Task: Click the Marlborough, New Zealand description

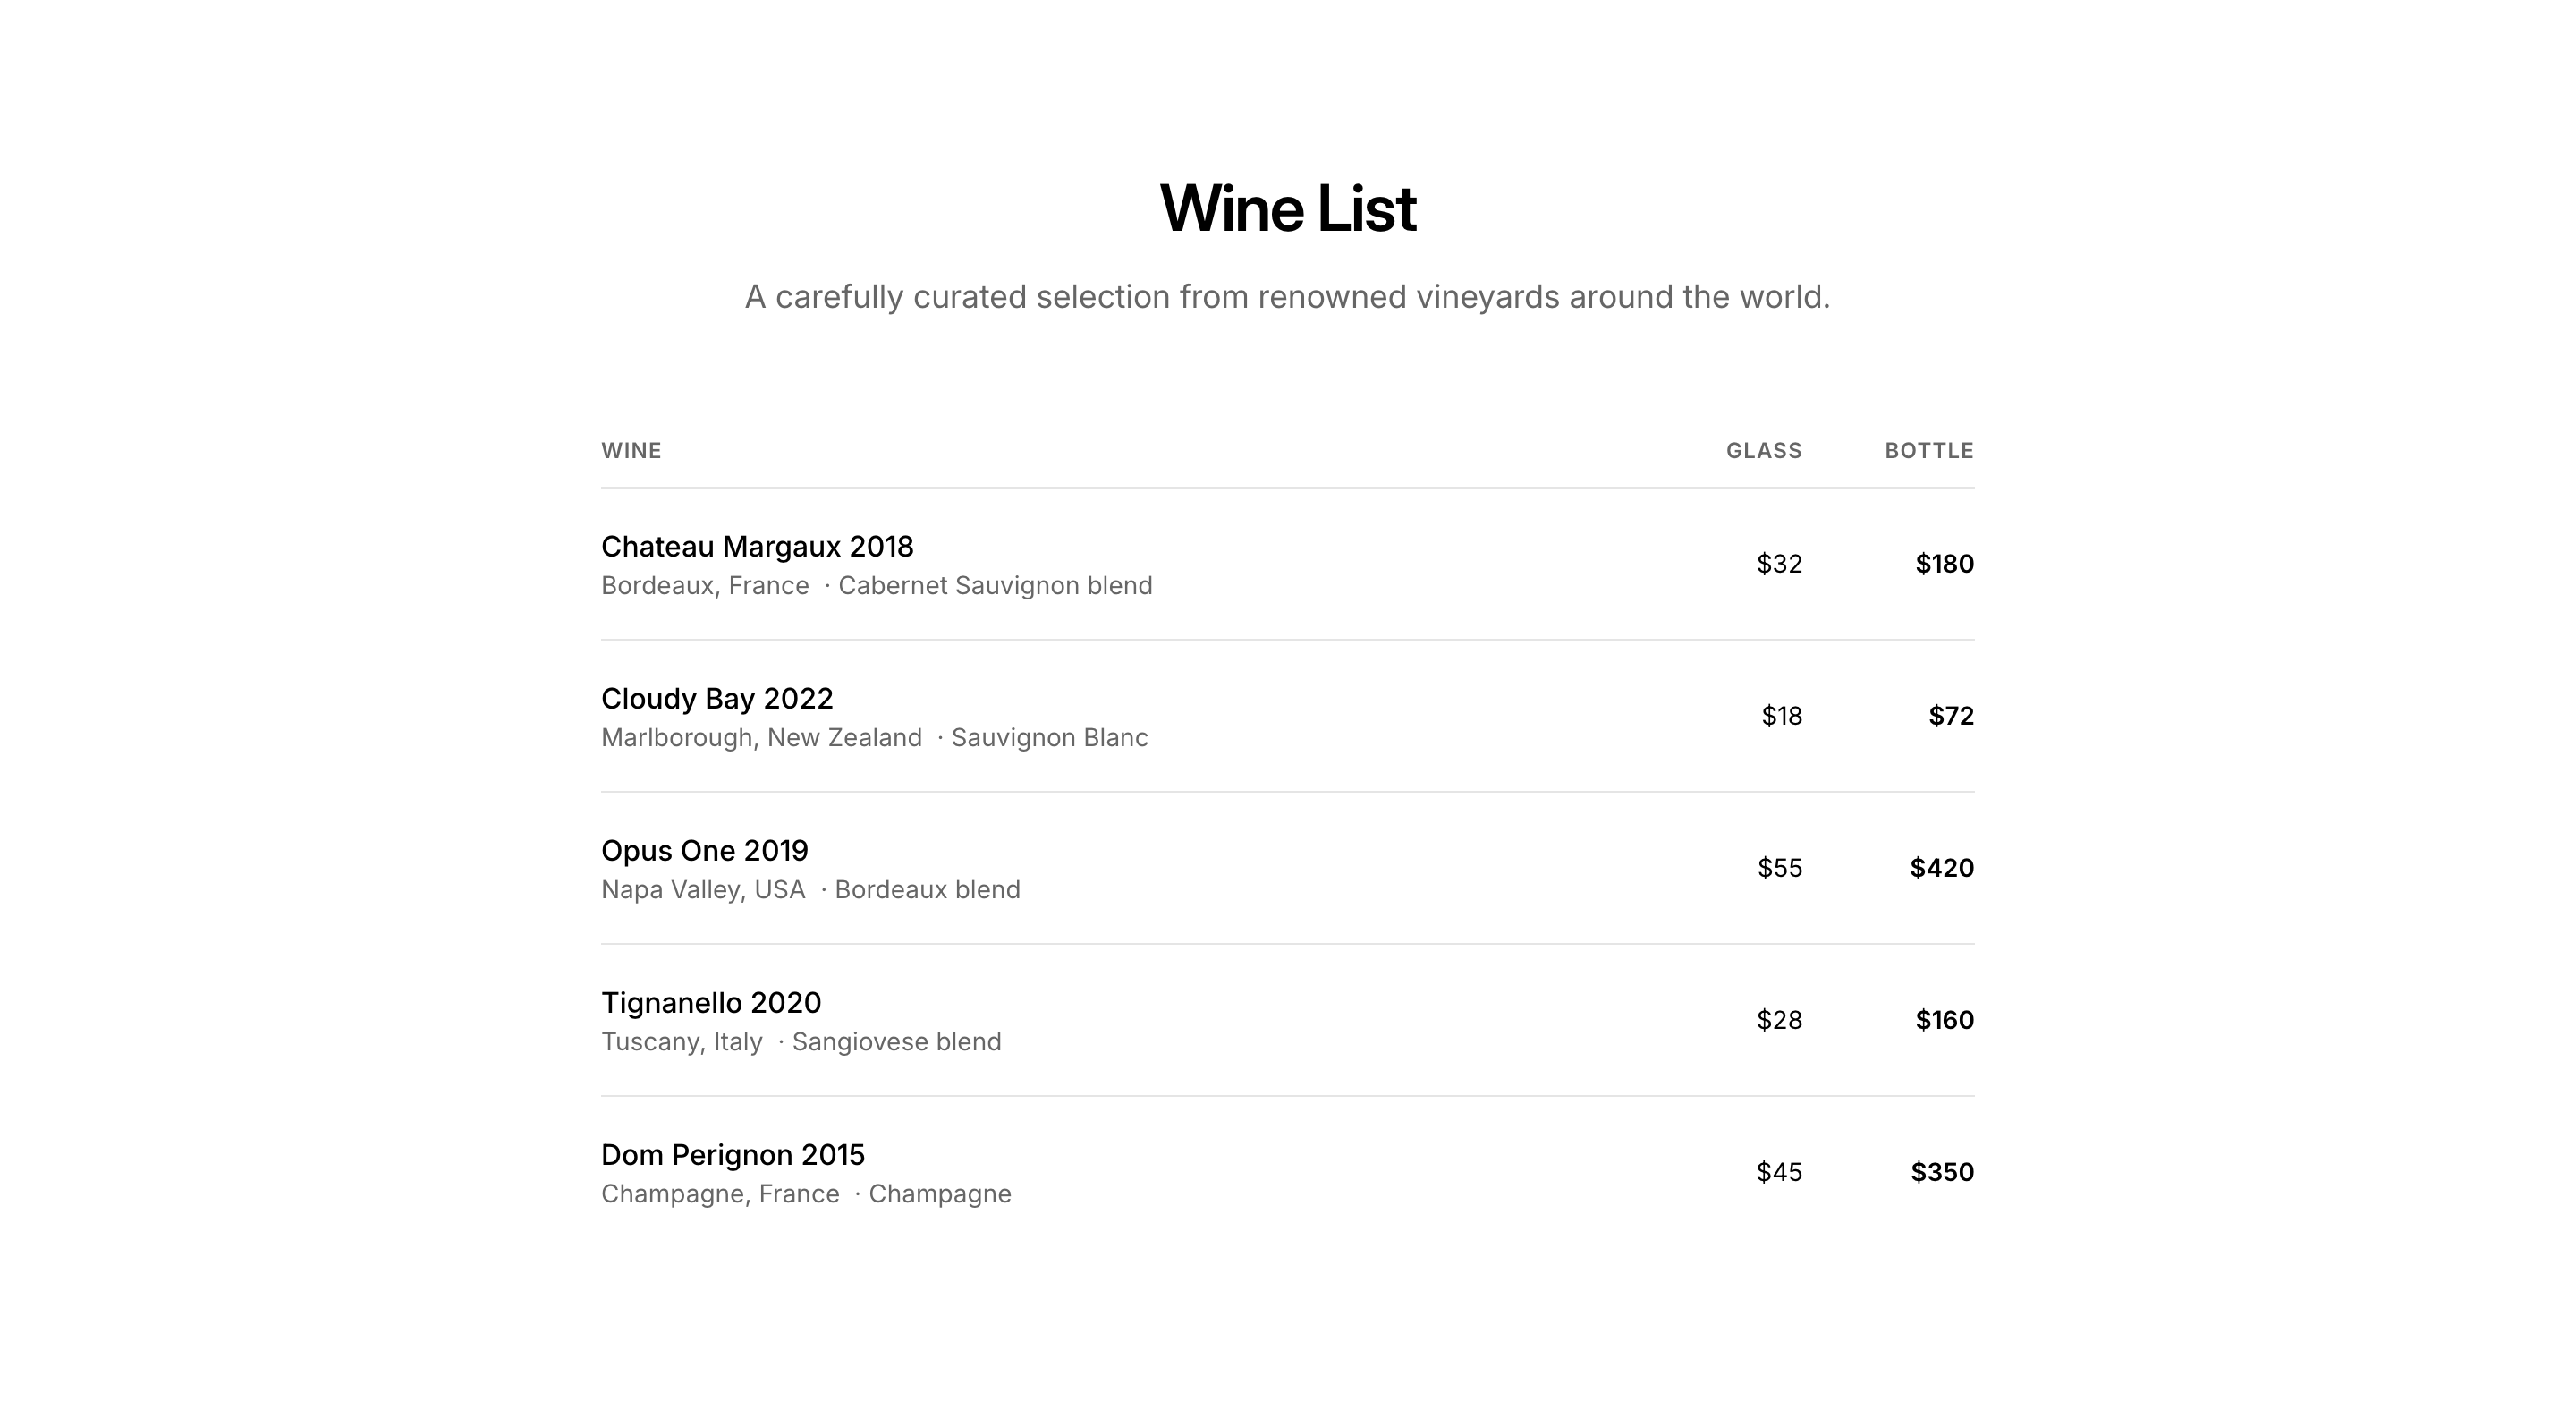Action: (x=761, y=738)
